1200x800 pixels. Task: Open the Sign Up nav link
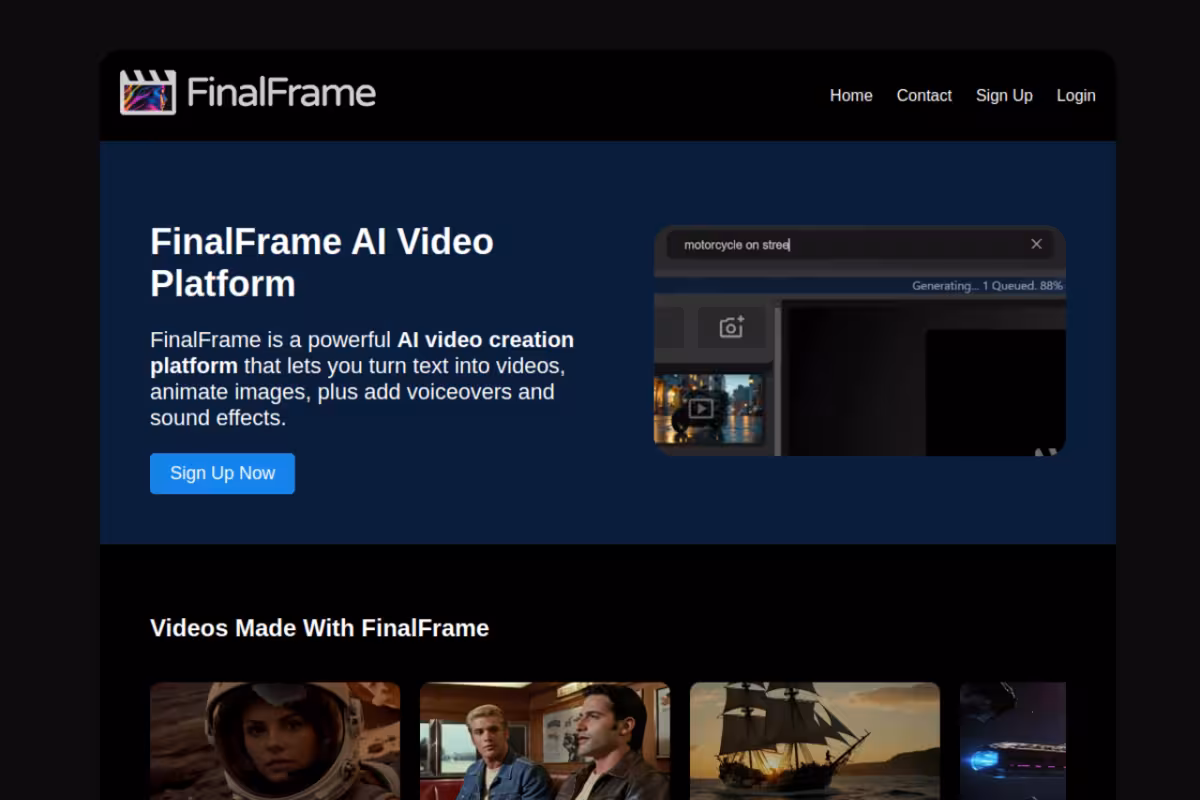tap(1004, 95)
